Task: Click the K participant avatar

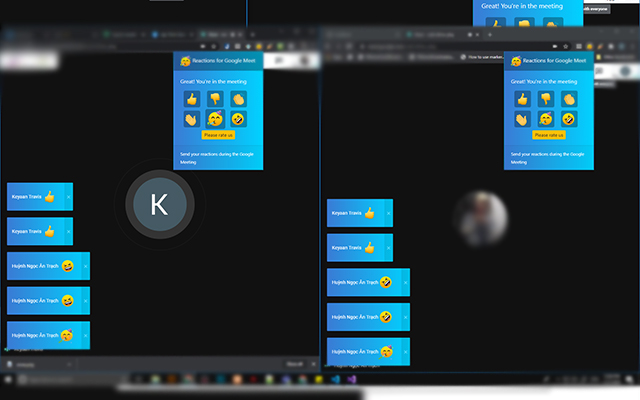Action: pyautogui.click(x=158, y=204)
